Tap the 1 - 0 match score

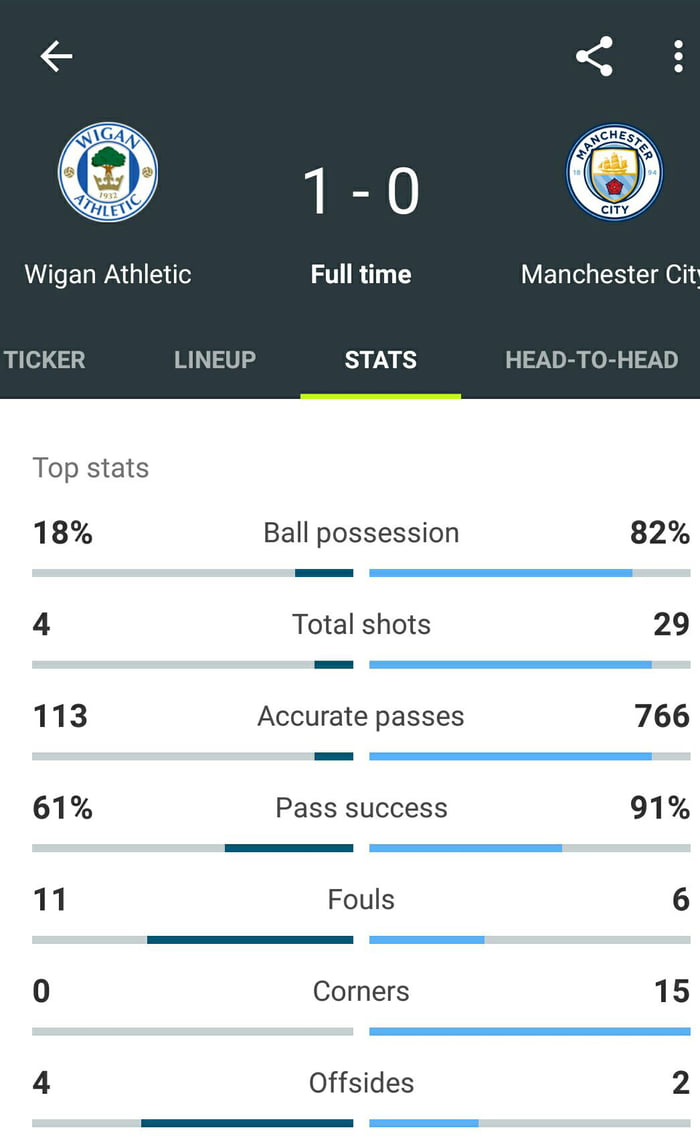coord(361,191)
